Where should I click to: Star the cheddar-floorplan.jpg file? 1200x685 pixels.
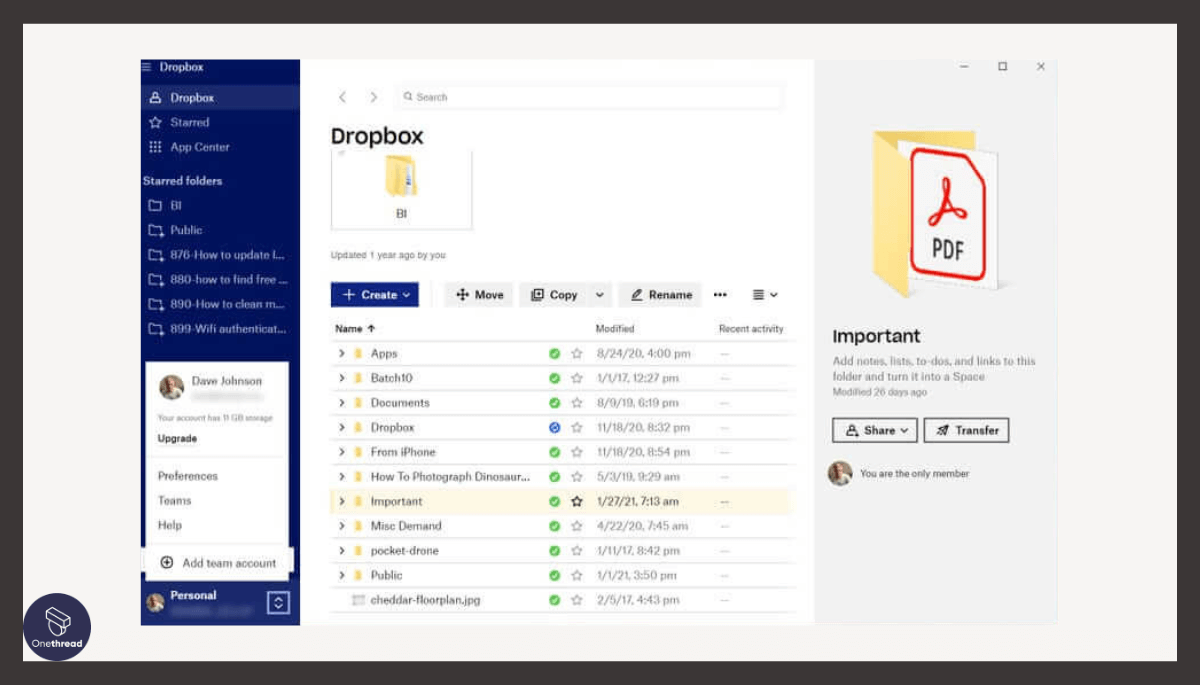577,600
